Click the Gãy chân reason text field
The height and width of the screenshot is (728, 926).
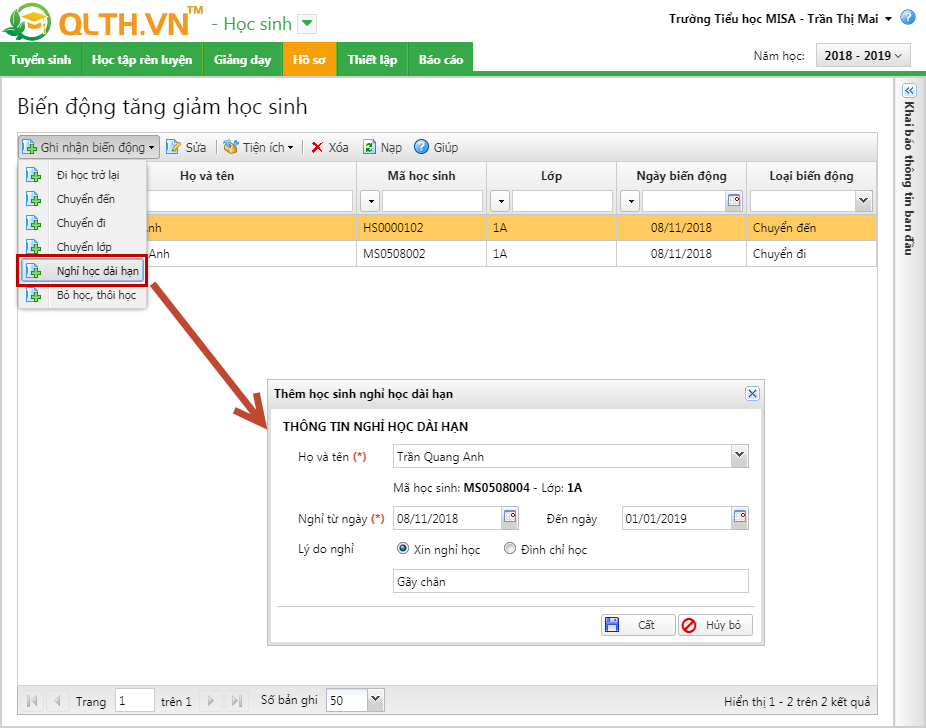[570, 581]
